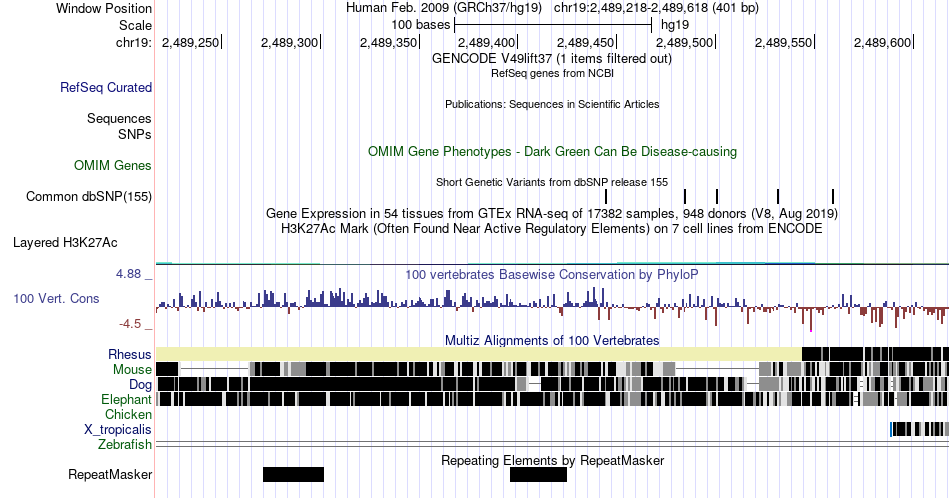Click the OMIM Genes track label
Image resolution: width=950 pixels, height=498 pixels.
tap(113, 165)
